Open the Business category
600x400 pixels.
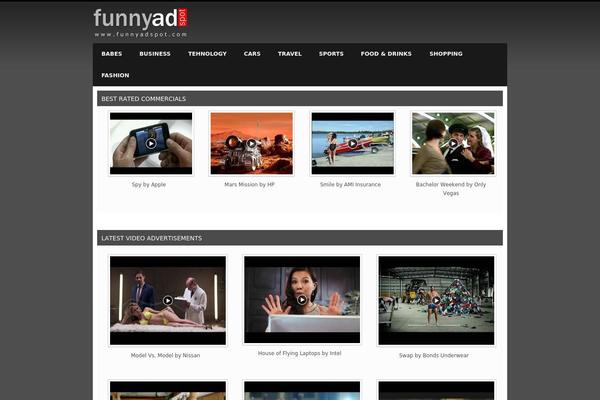point(155,54)
